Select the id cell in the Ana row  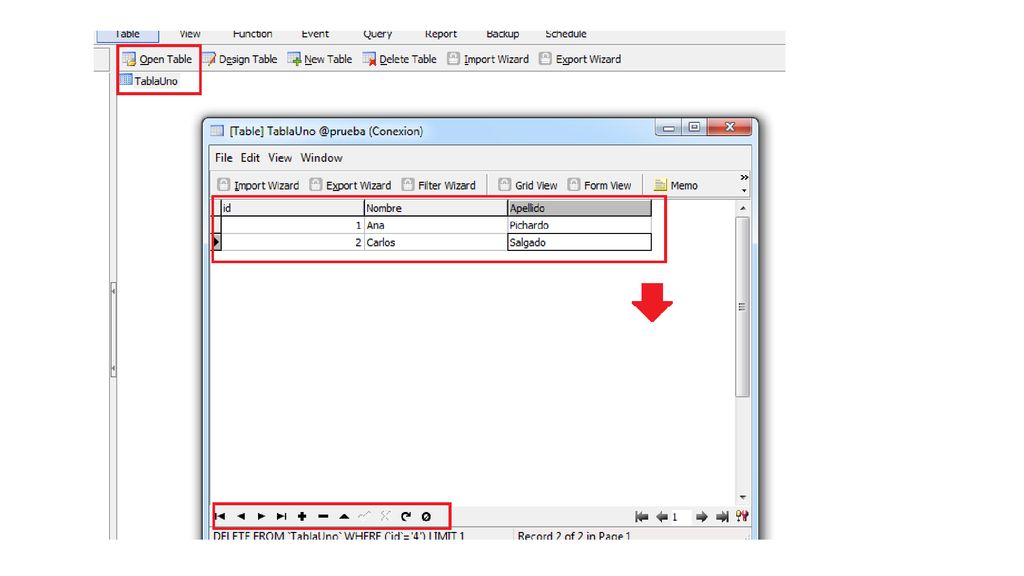pyautogui.click(x=292, y=225)
